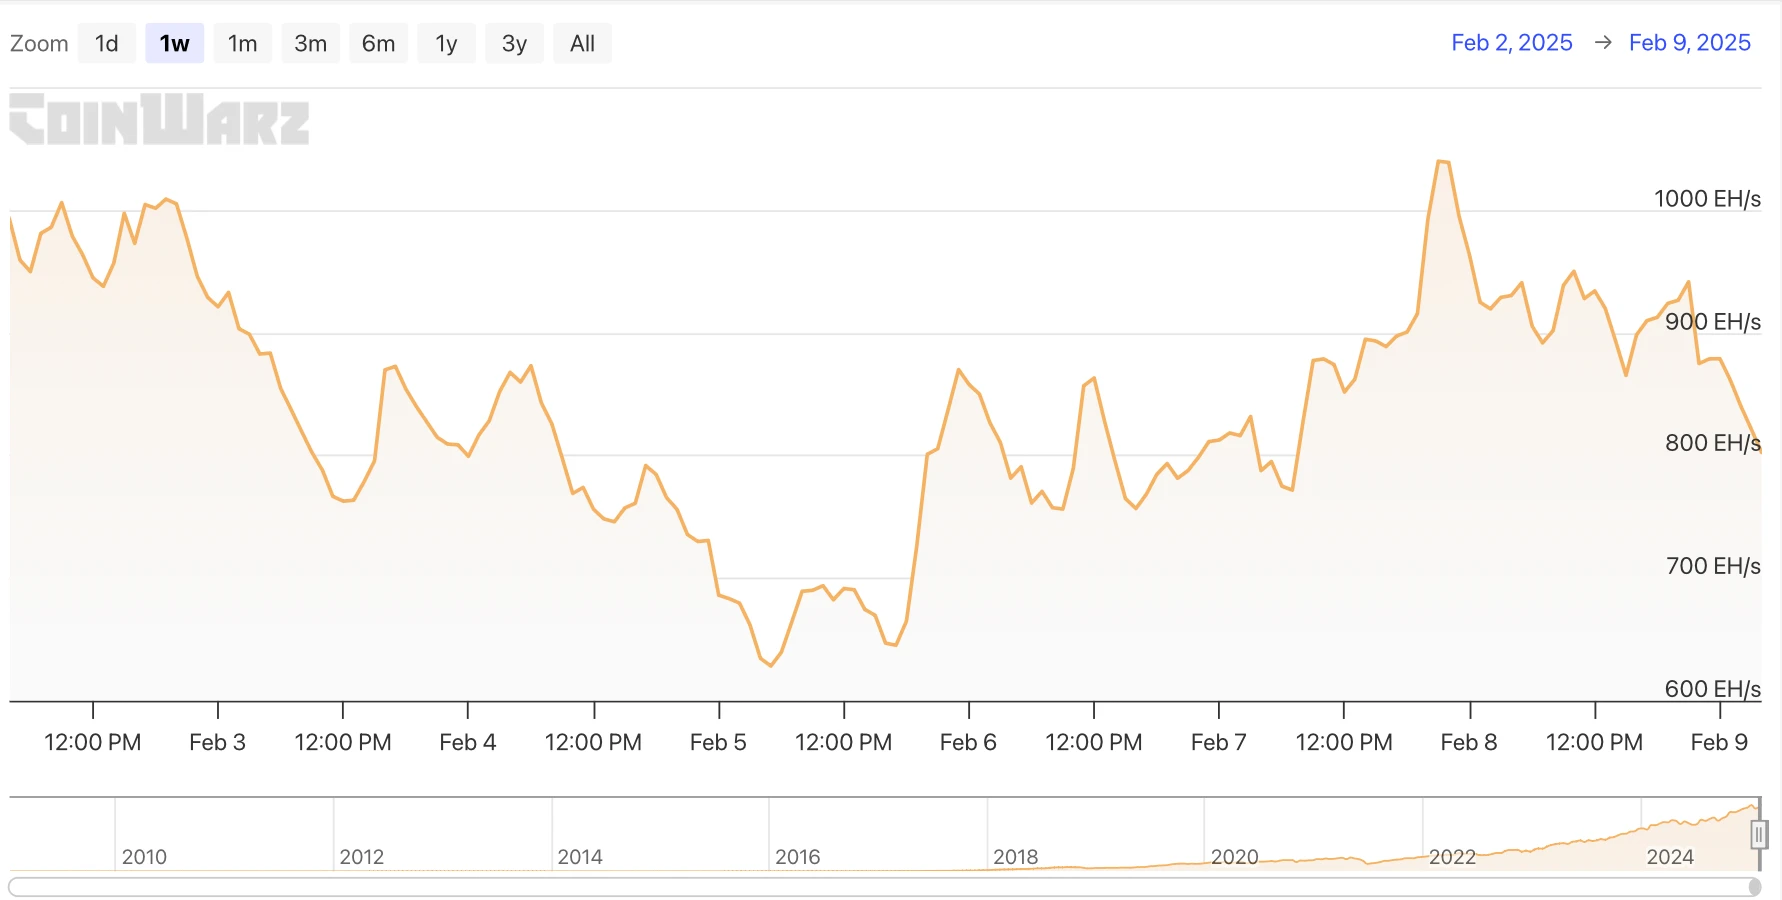1782x900 pixels.
Task: Click the 600 EH/s axis label
Action: coord(1713,688)
